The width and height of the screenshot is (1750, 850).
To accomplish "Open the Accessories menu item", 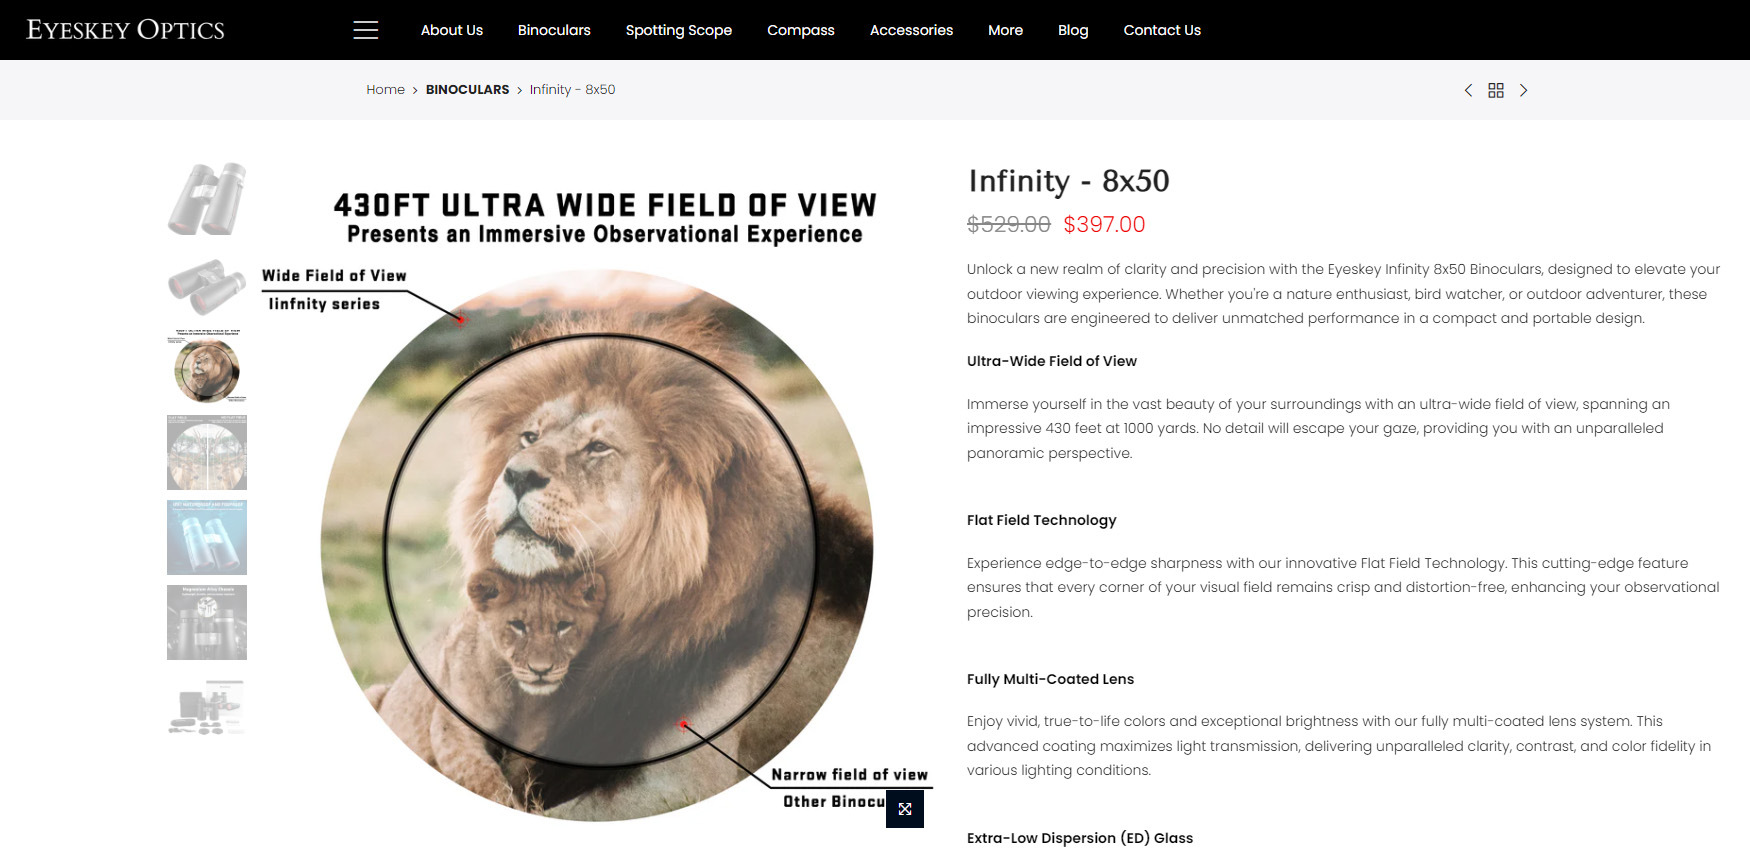I will tap(911, 30).
